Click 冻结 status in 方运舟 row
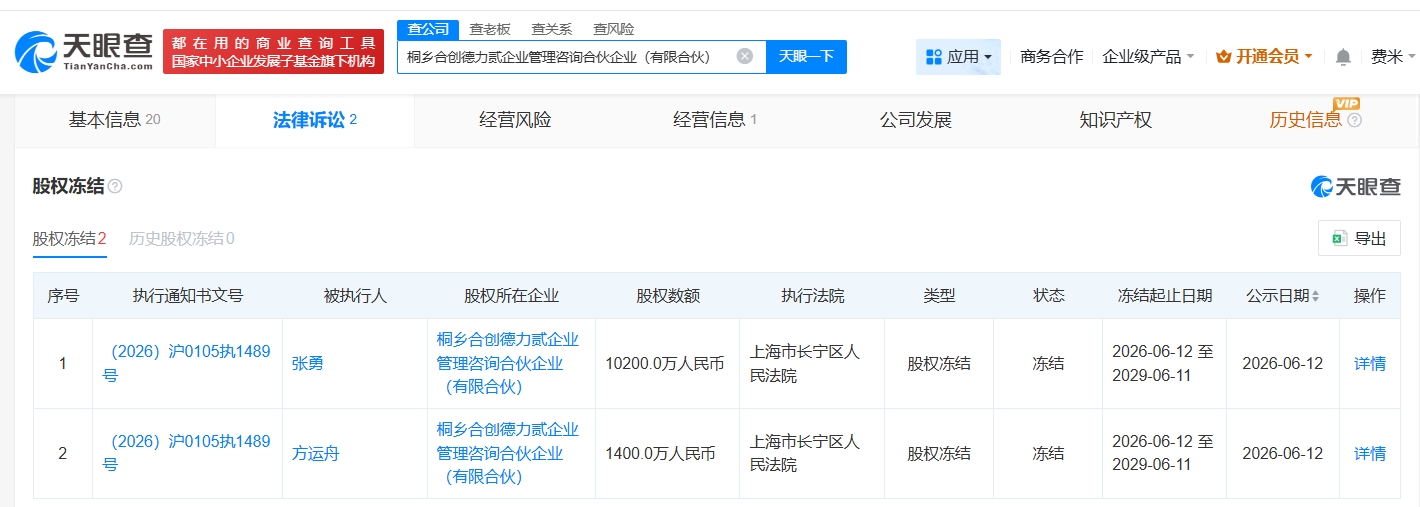Image resolution: width=1420 pixels, height=507 pixels. (x=1048, y=454)
